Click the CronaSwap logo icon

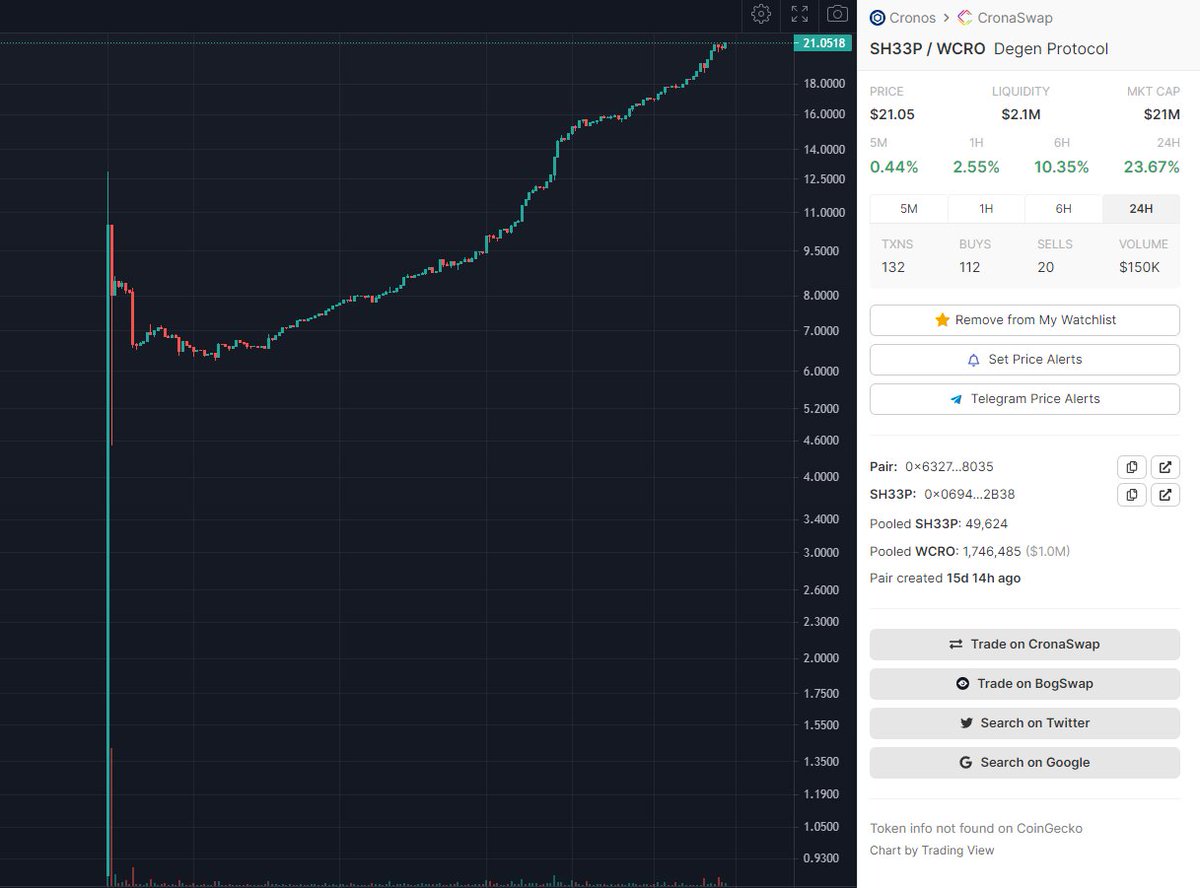point(965,17)
